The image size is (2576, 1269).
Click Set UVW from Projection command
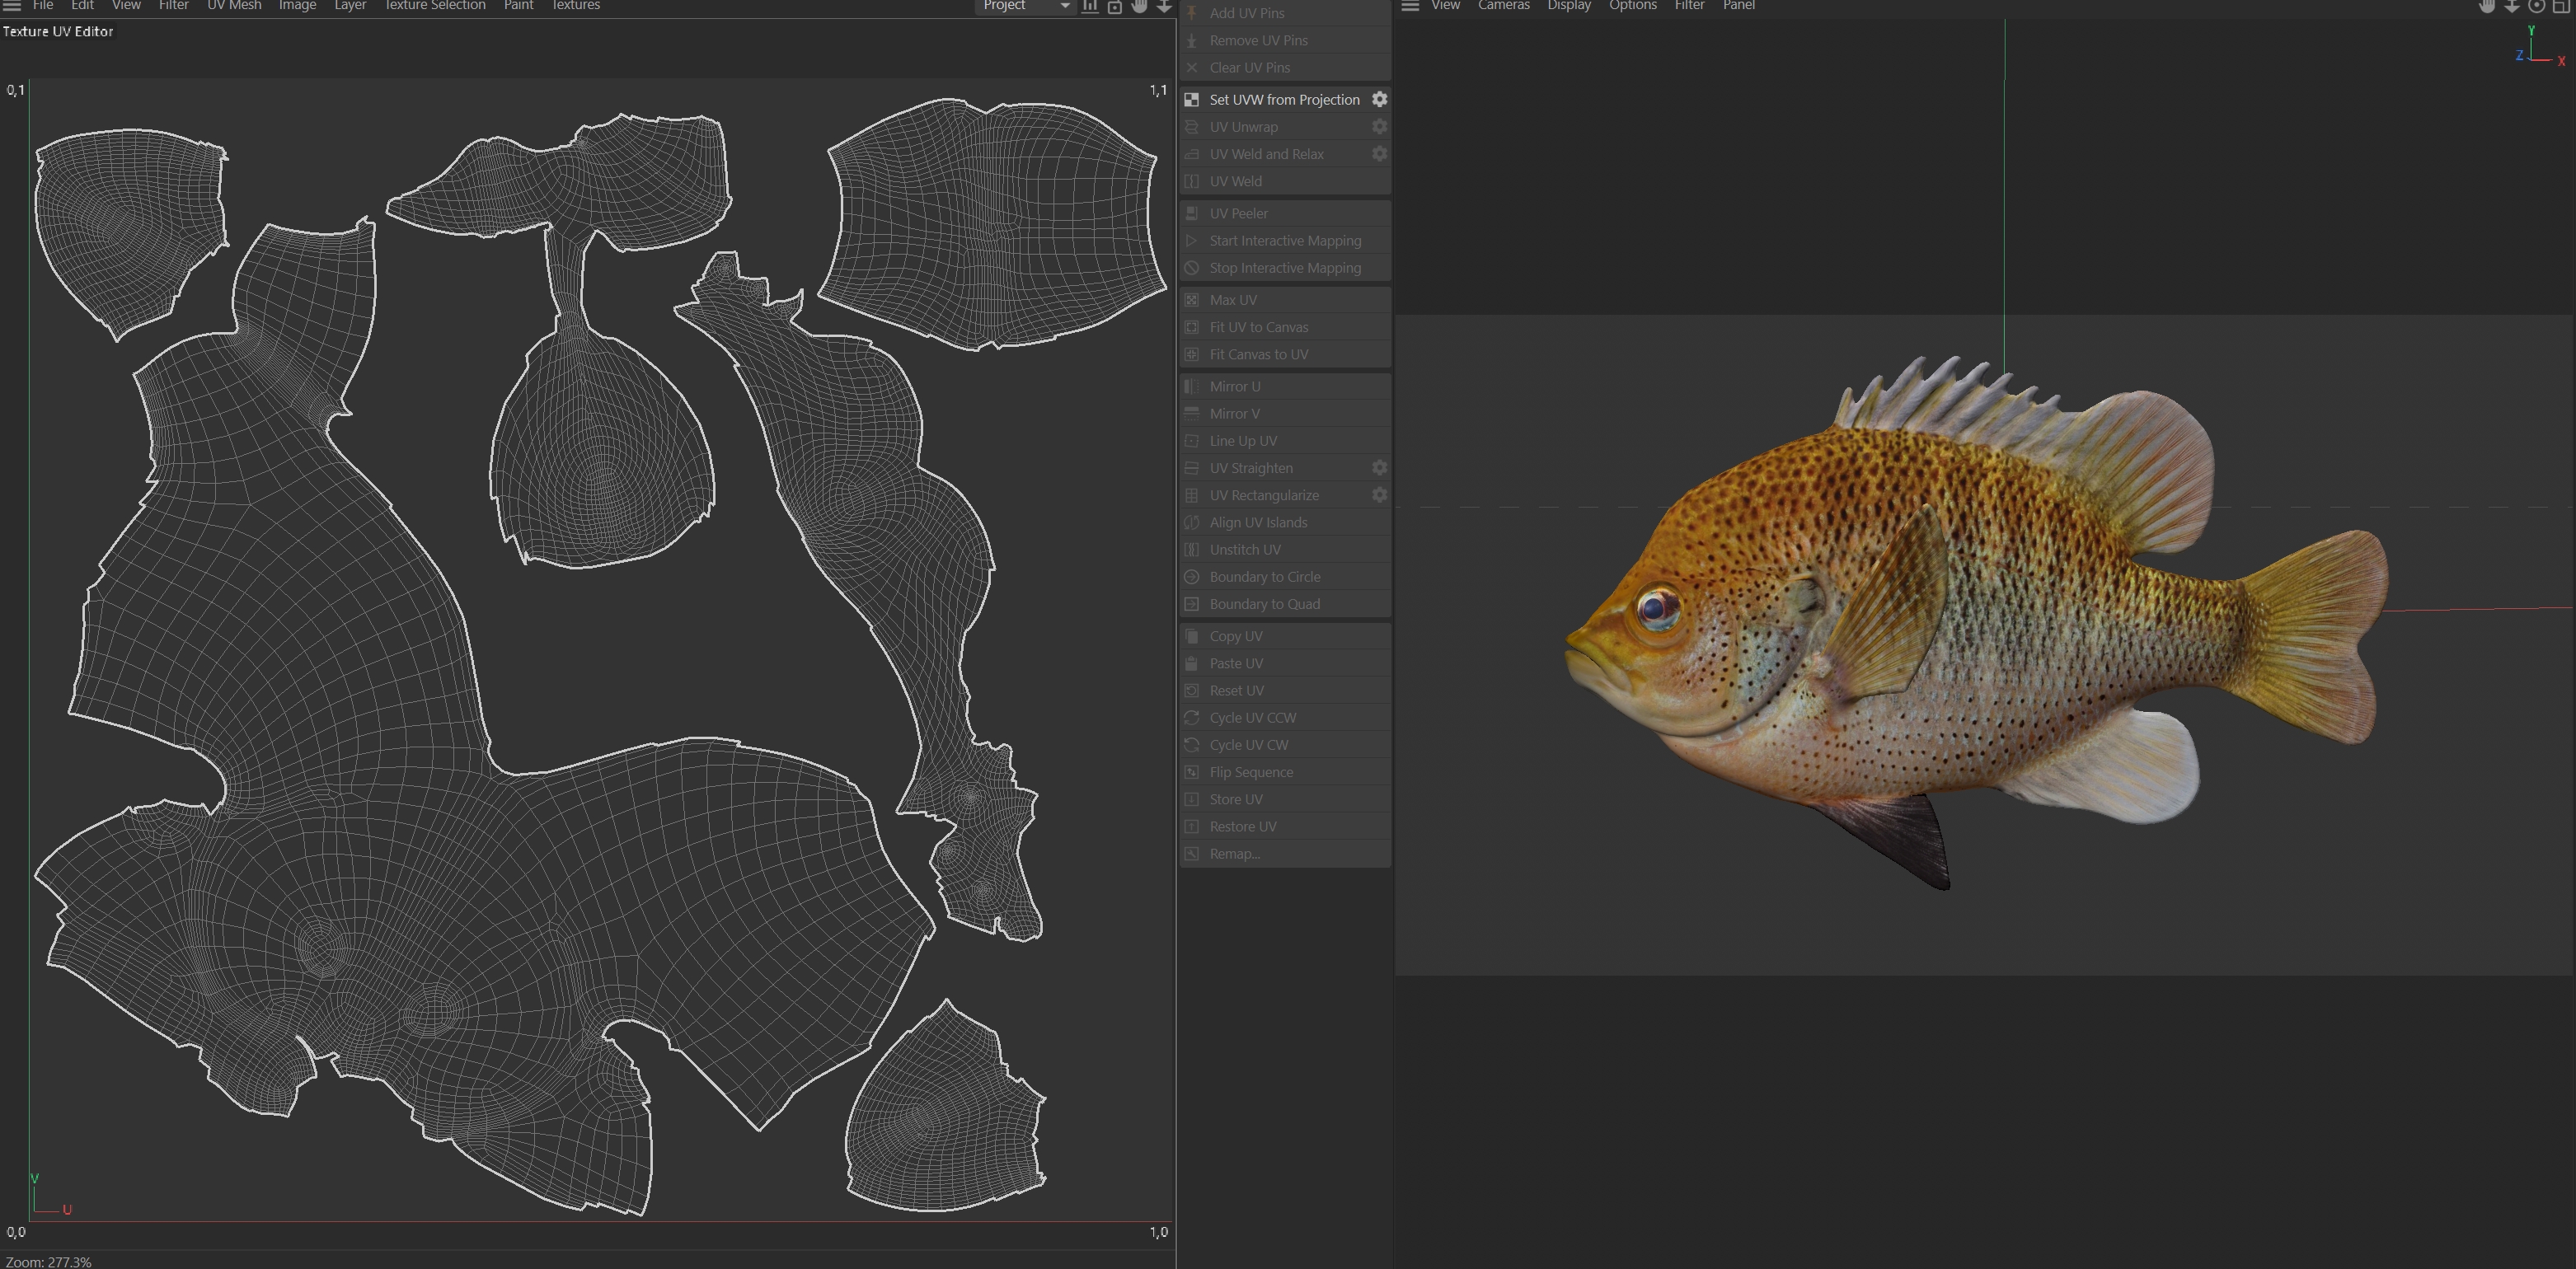click(1283, 99)
